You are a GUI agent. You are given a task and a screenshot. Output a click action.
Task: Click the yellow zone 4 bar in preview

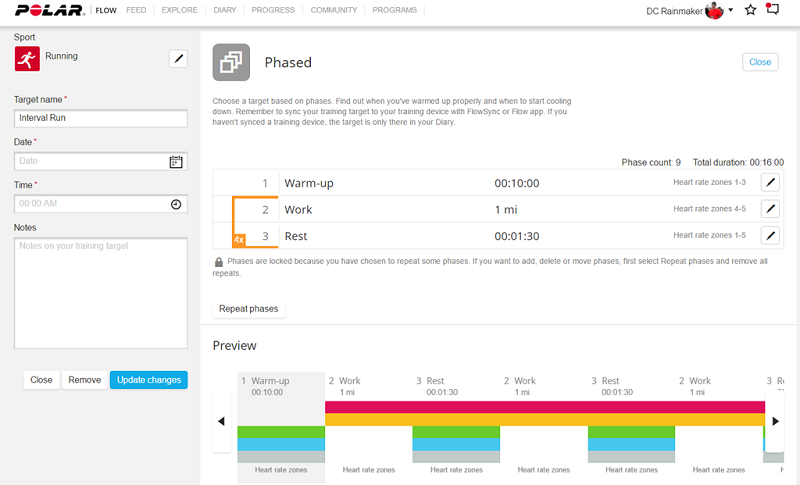pyautogui.click(x=545, y=419)
